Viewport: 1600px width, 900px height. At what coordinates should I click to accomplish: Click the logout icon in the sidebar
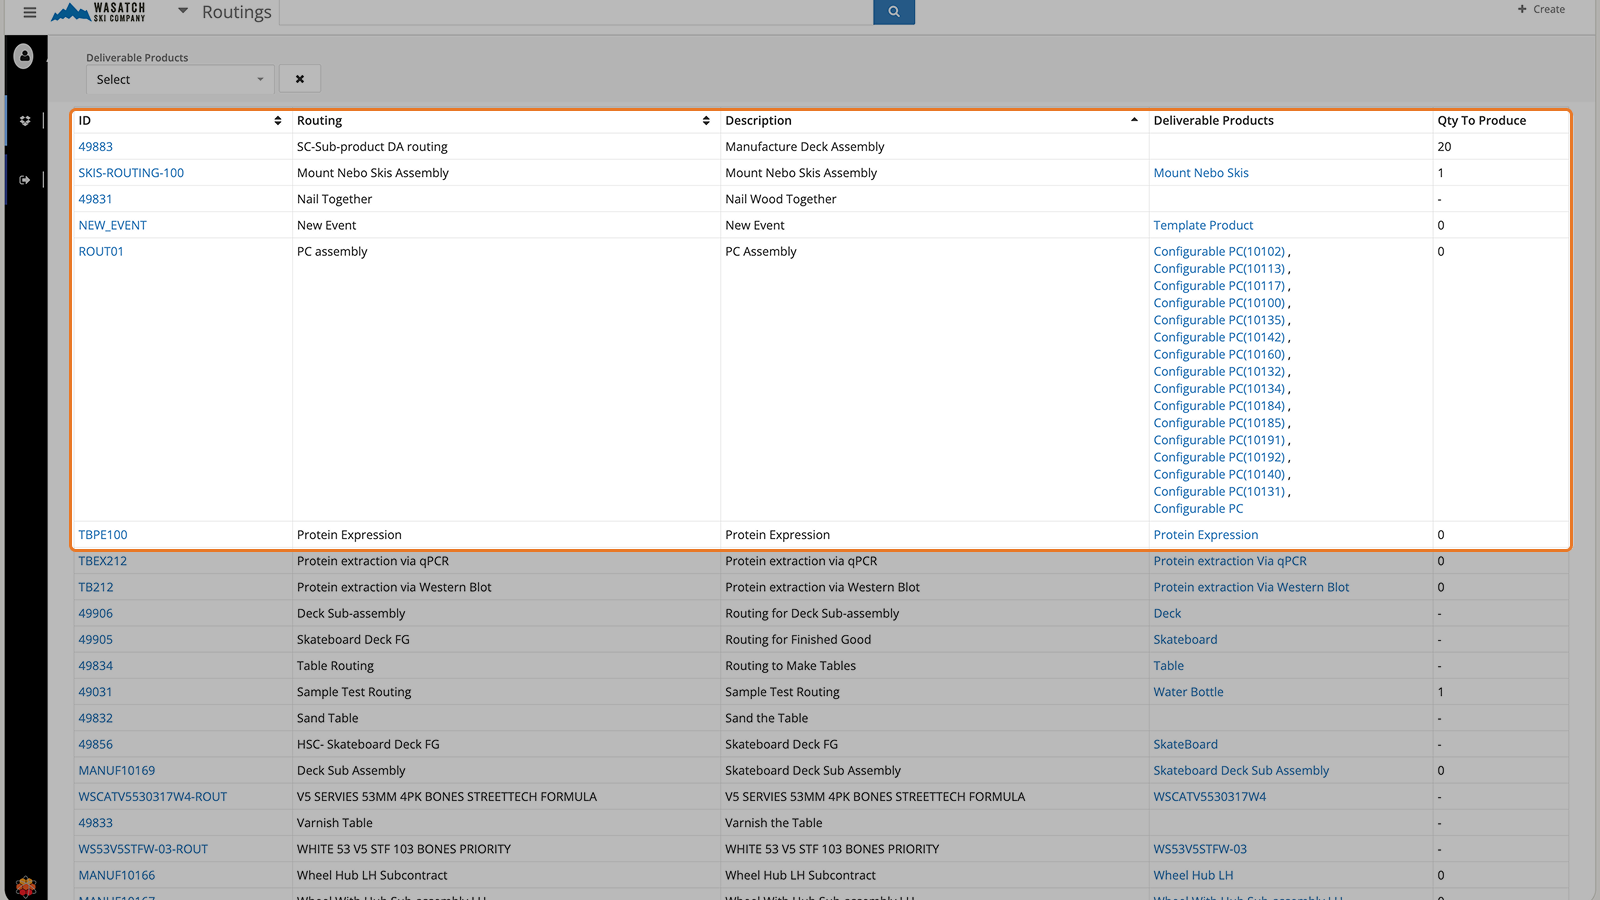click(x=24, y=179)
